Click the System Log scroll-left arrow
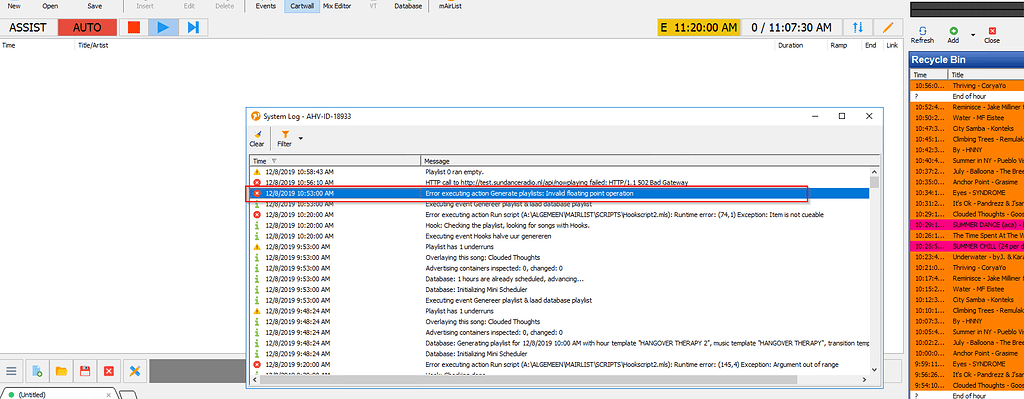The width and height of the screenshot is (1024, 399). [x=255, y=379]
